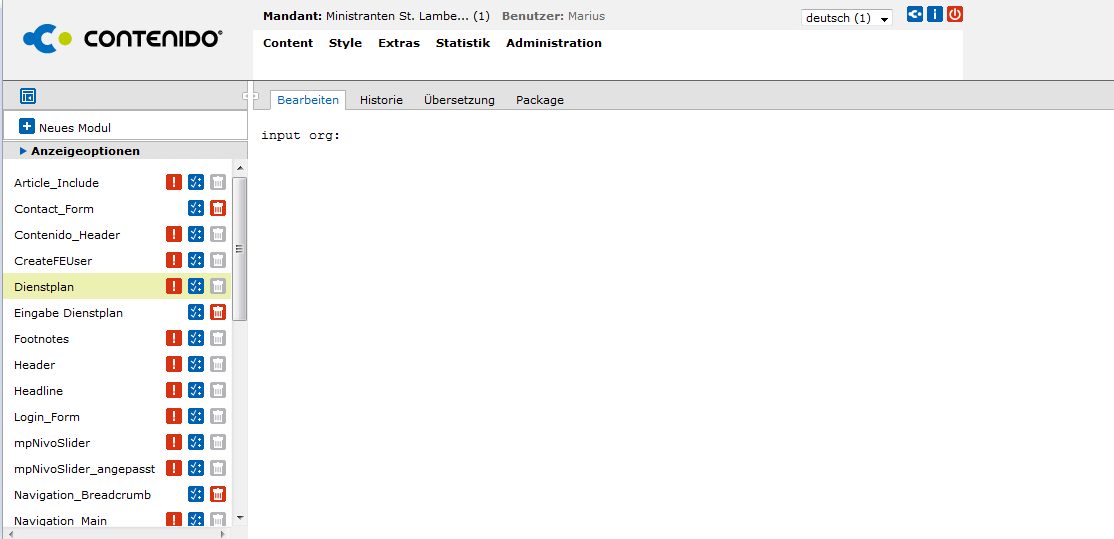The image size is (1114, 539).
Task: Open the Administration menu
Action: 553,43
